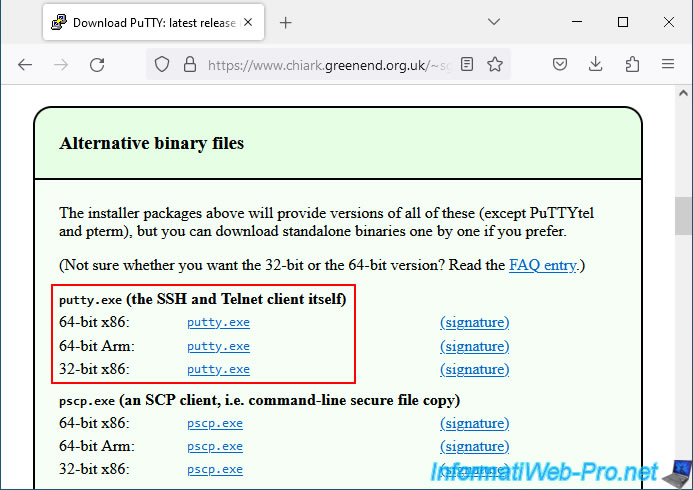Download 32-bit x86 pscp.exe
This screenshot has width=693, height=490.
coord(215,469)
